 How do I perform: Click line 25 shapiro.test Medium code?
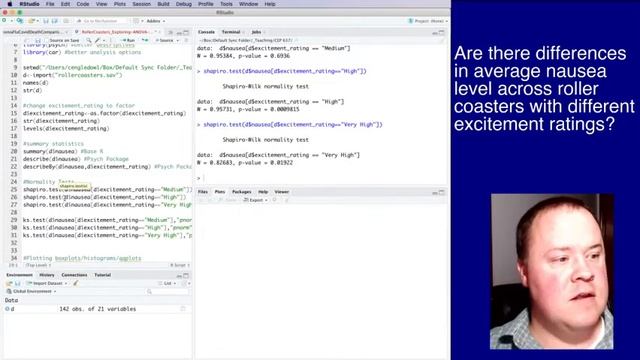click(107, 189)
